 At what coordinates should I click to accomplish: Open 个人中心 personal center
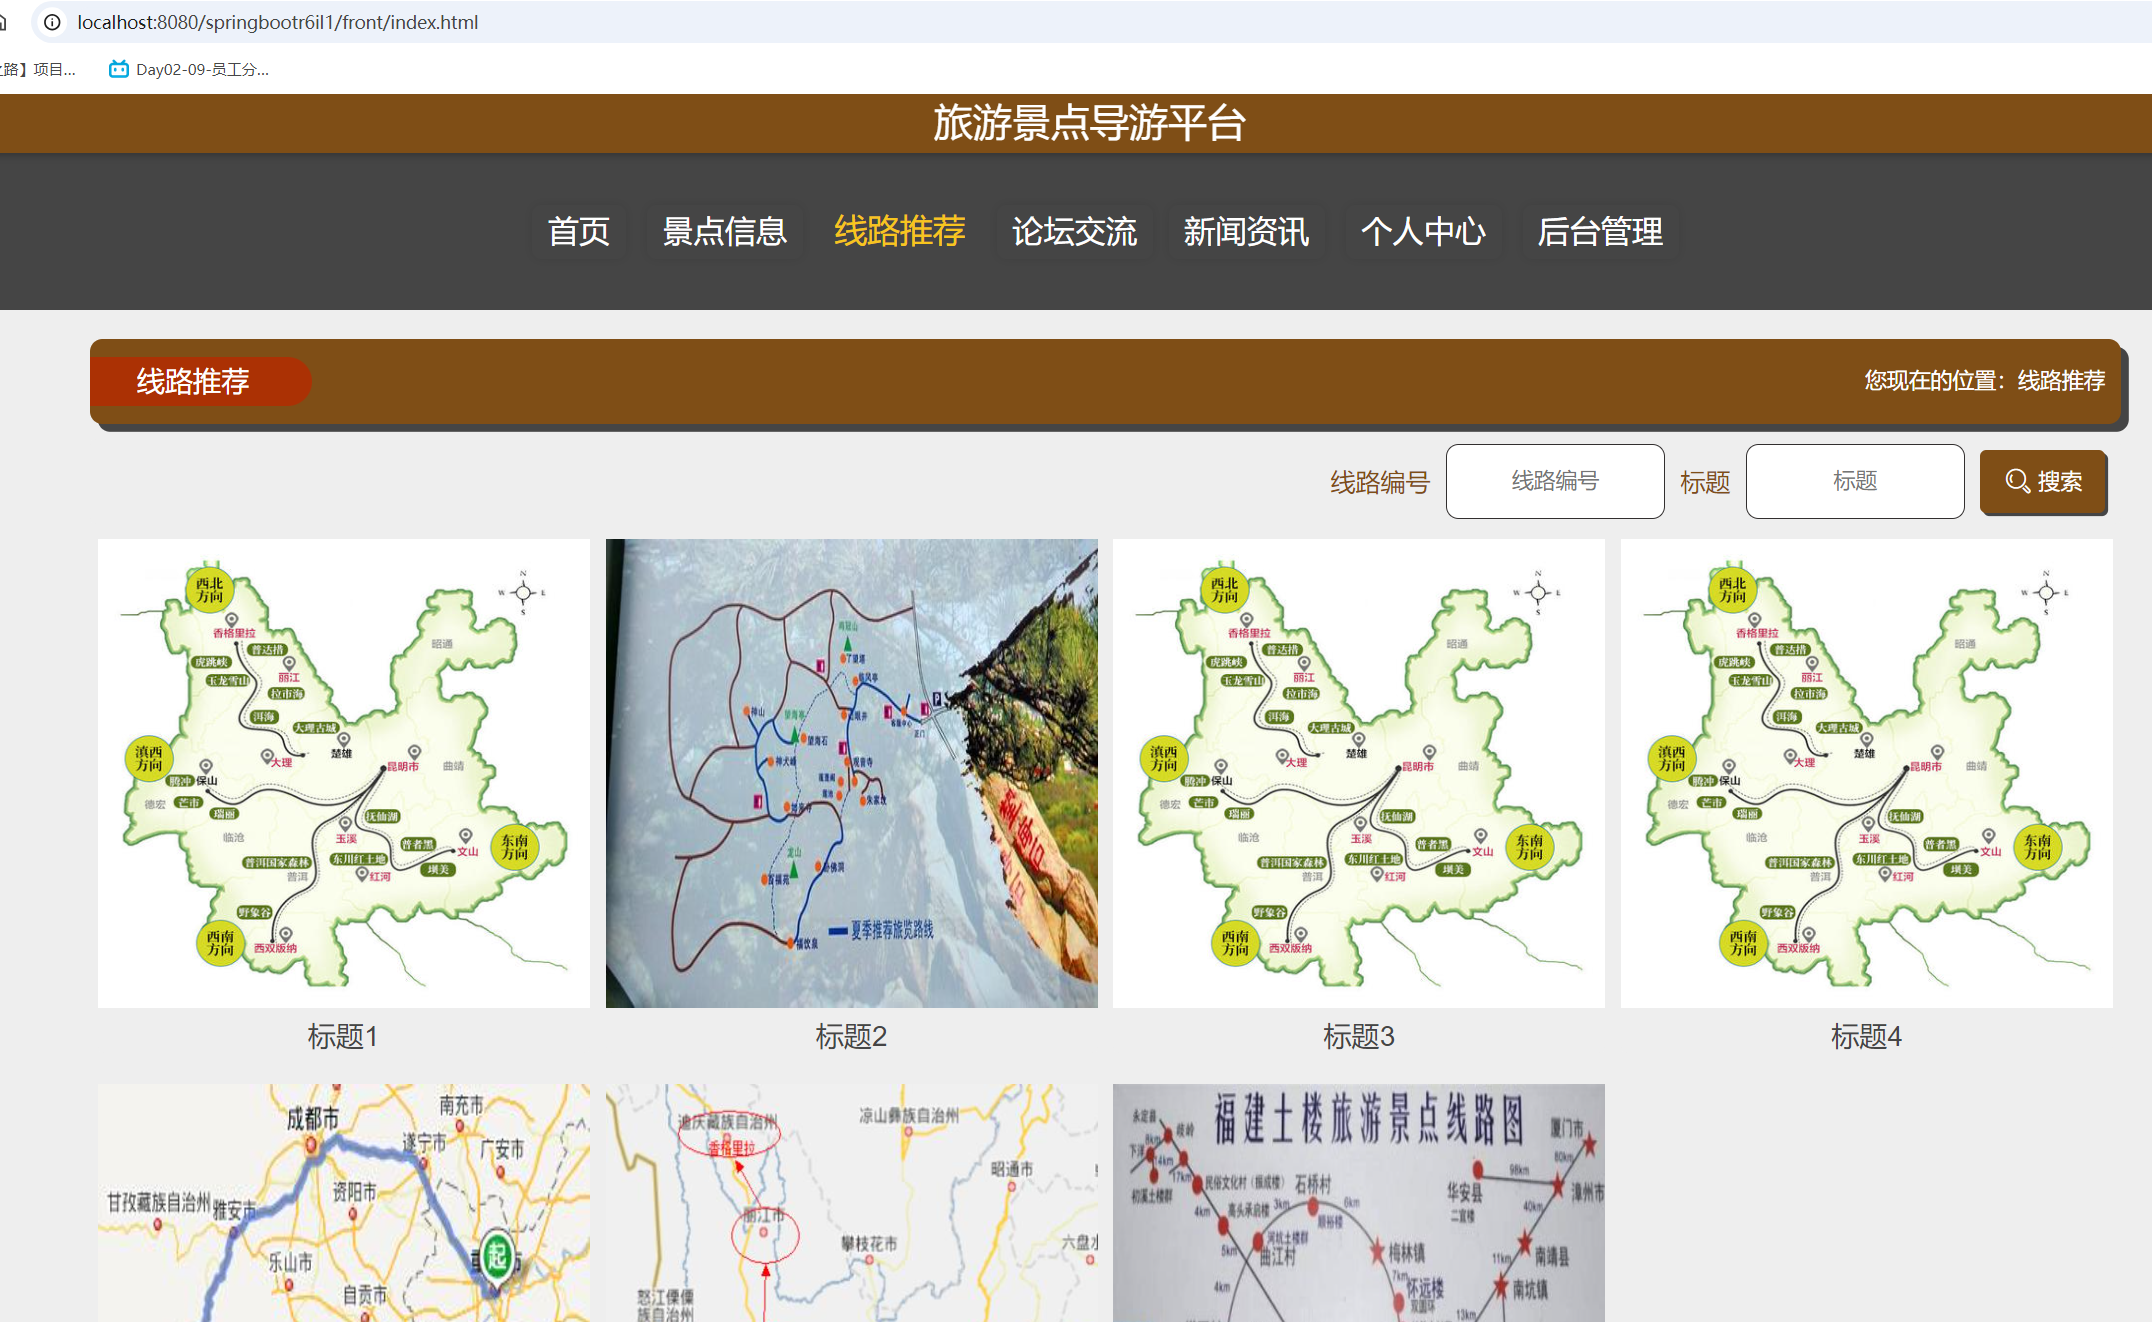coord(1423,232)
